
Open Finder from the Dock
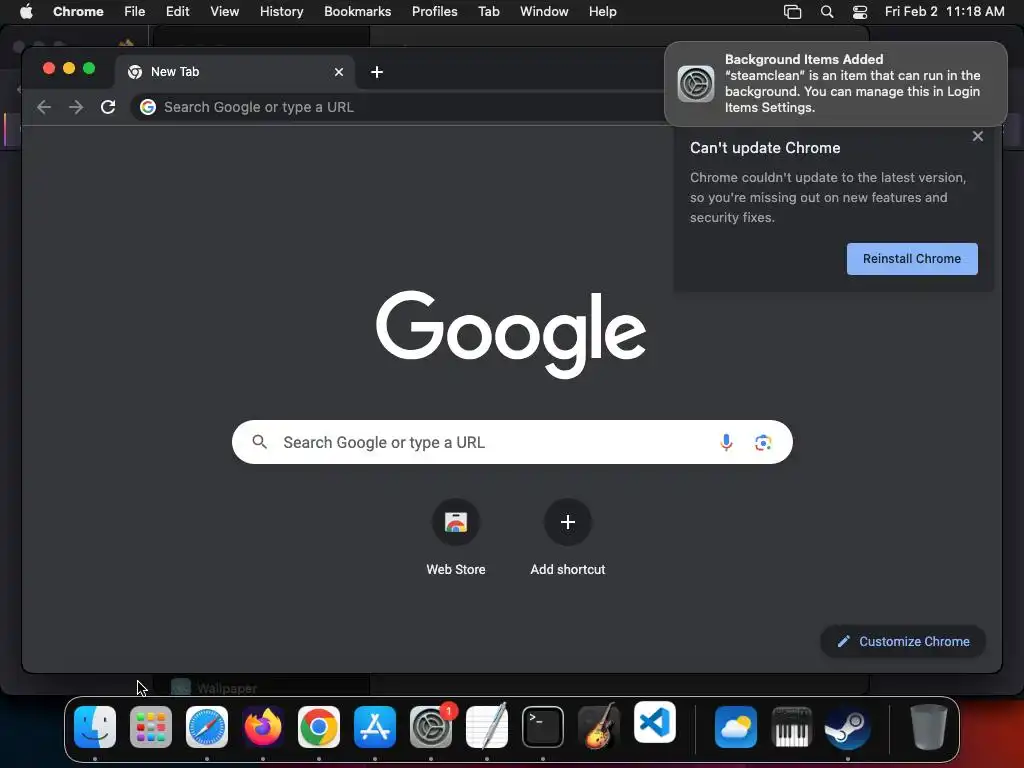point(95,726)
